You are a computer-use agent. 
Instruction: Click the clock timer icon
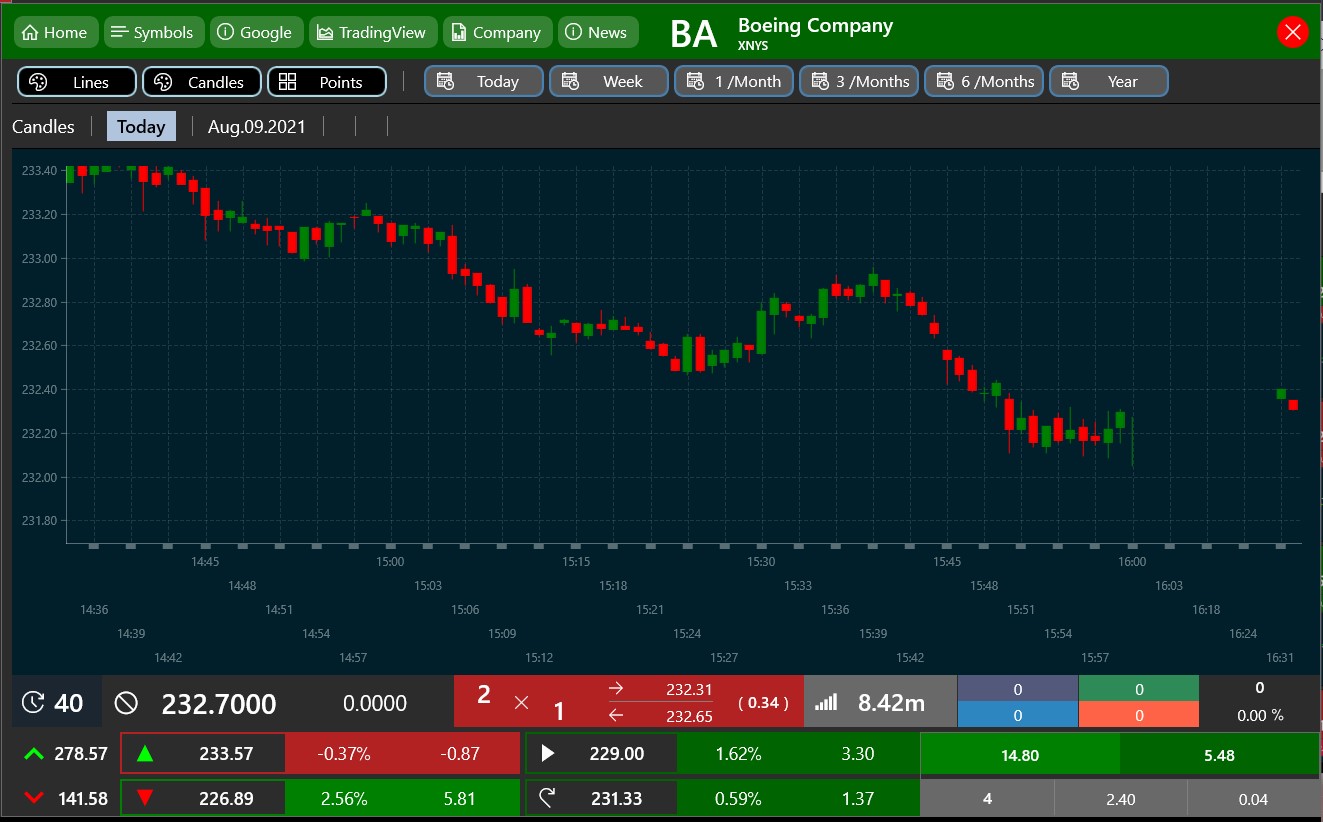(x=33, y=703)
